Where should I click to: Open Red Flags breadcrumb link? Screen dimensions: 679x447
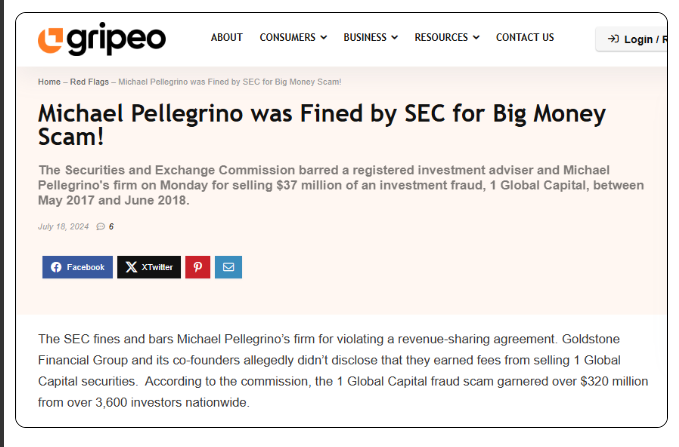point(89,82)
